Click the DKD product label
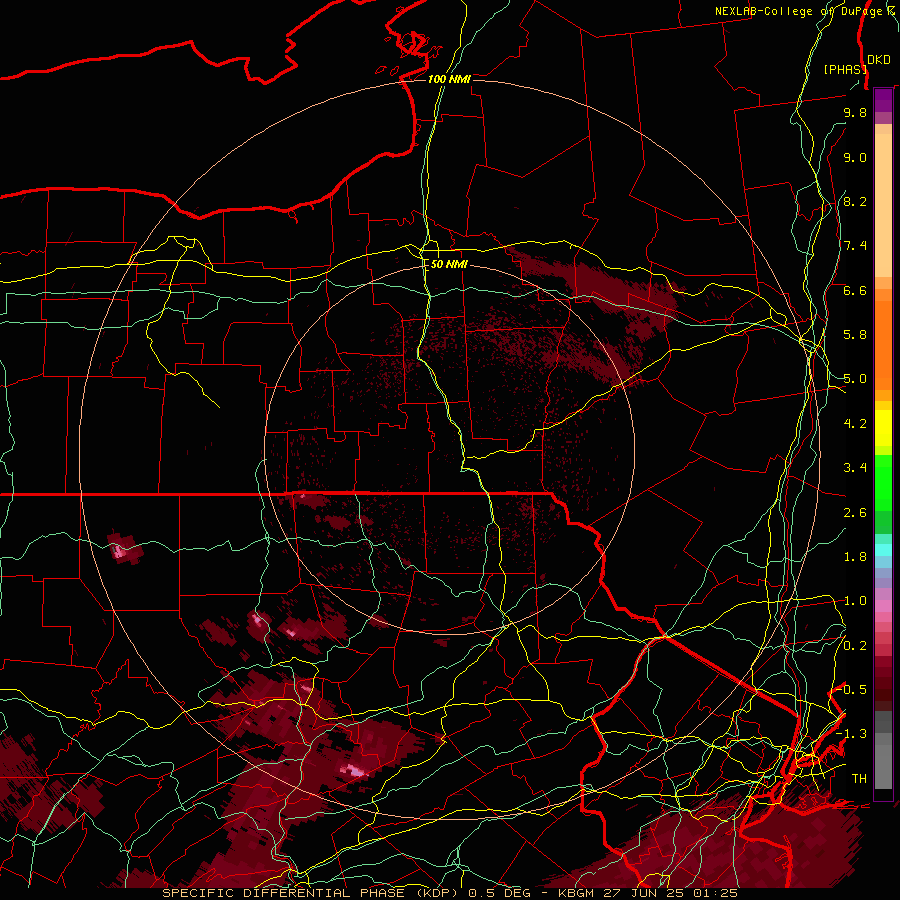900x900 pixels. tap(879, 60)
